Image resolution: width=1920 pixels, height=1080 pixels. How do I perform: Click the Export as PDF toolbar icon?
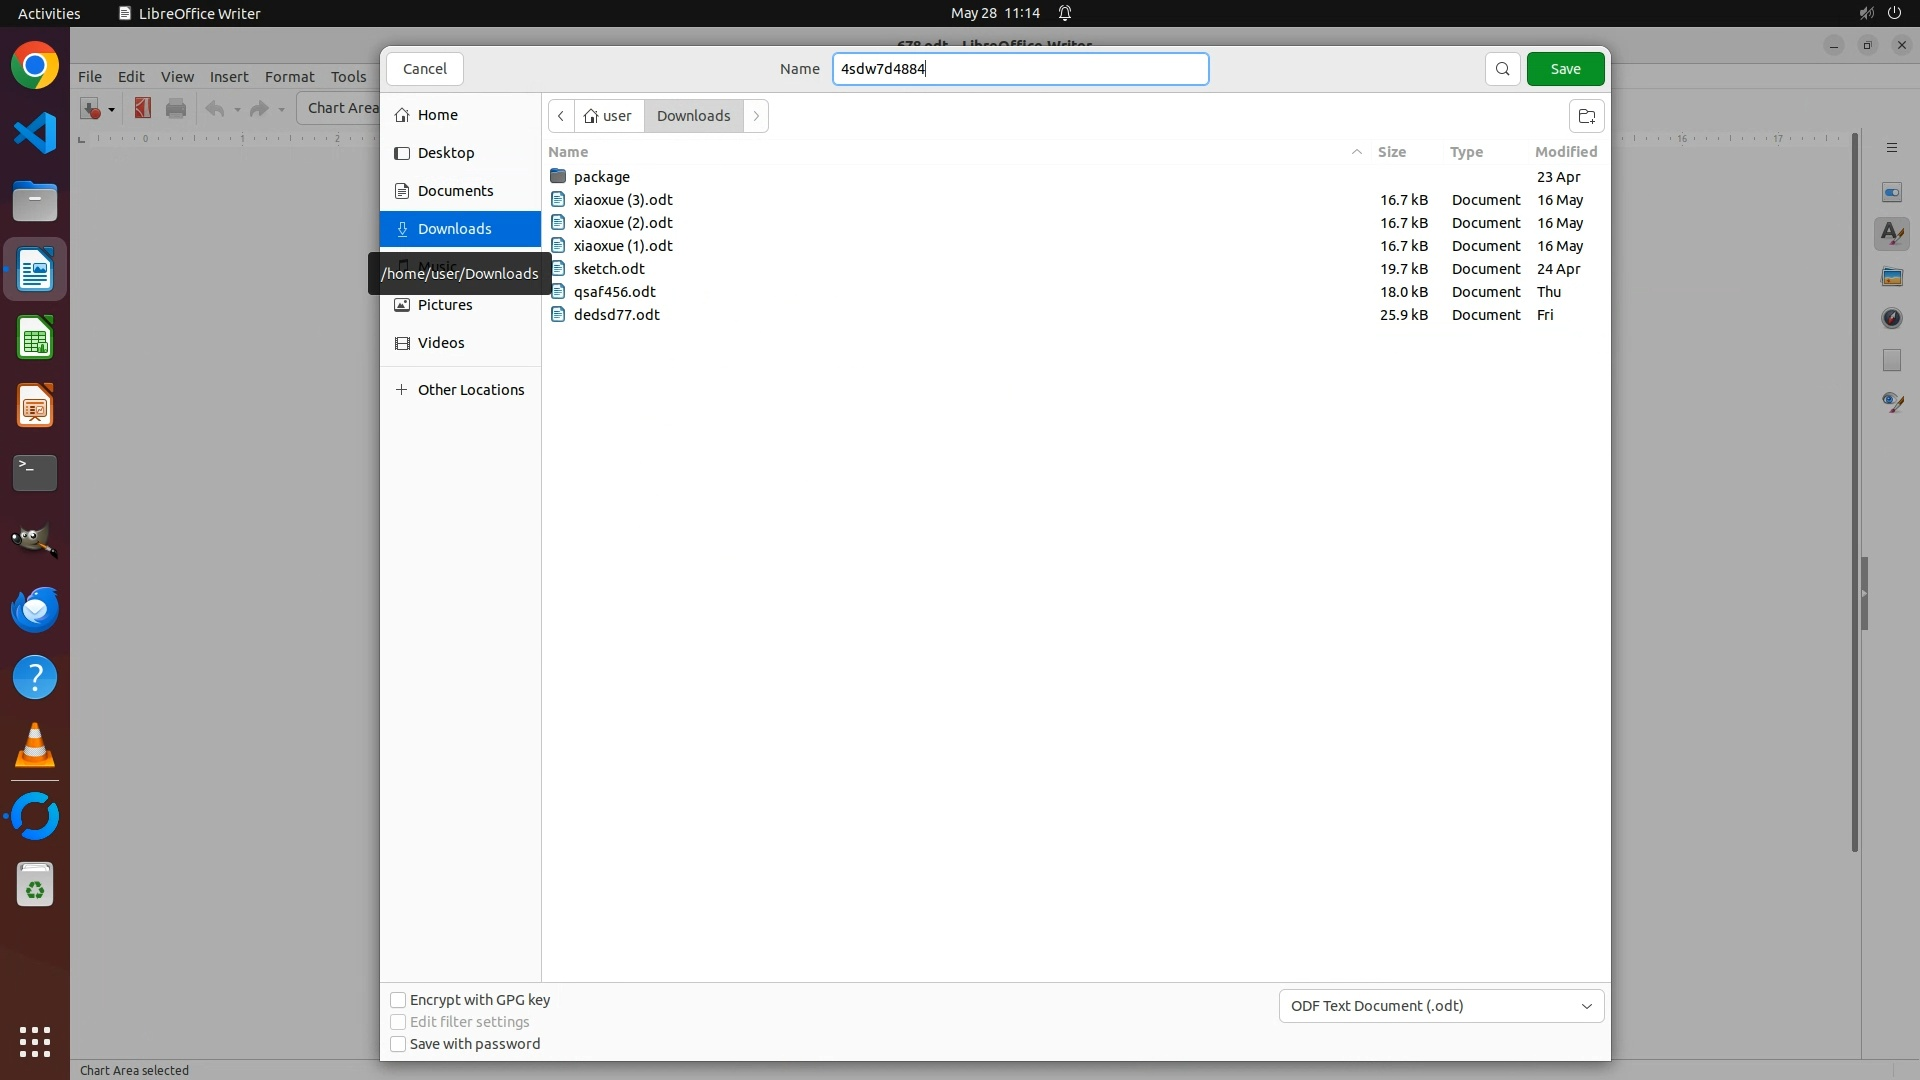[x=142, y=108]
